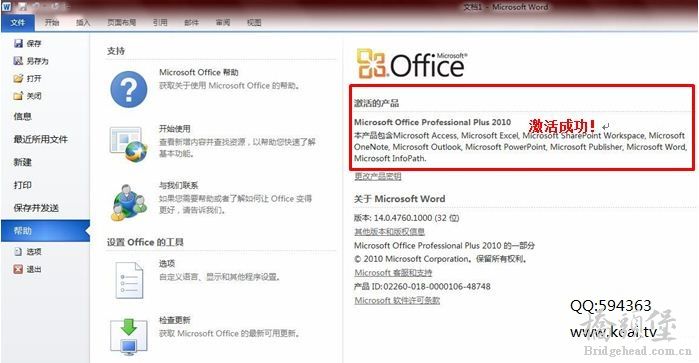Open Microsoft Office Help question mark icon
This screenshot has width=699, height=363.
click(129, 90)
